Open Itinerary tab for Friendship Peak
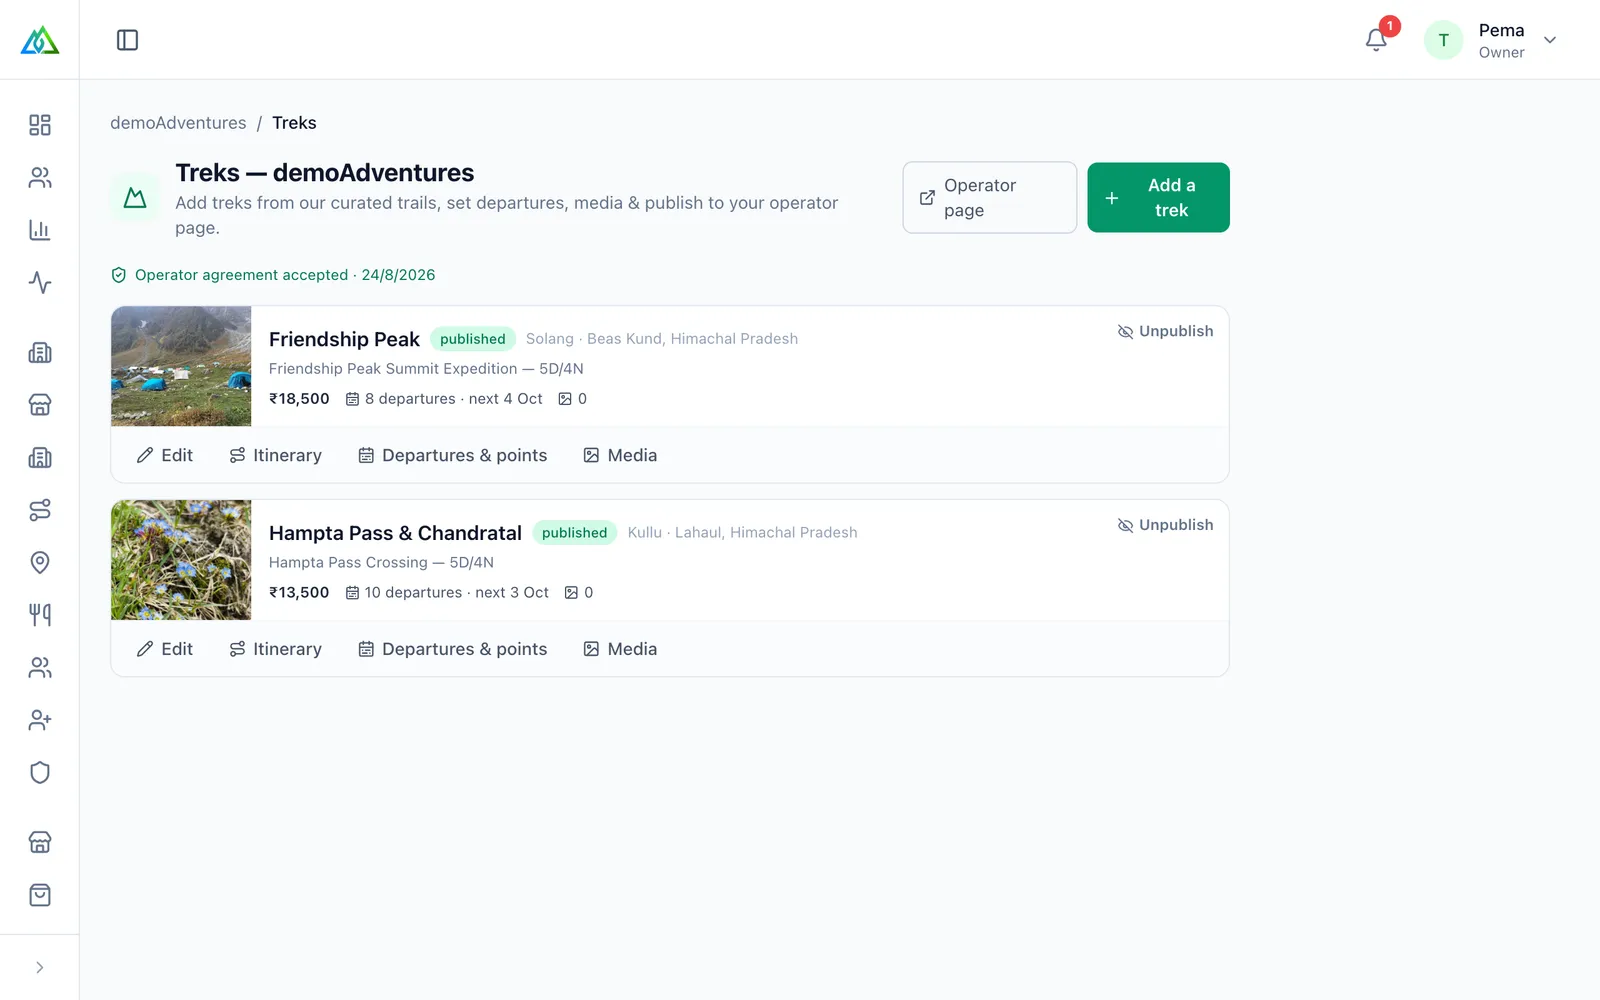The image size is (1600, 1000). tap(276, 455)
